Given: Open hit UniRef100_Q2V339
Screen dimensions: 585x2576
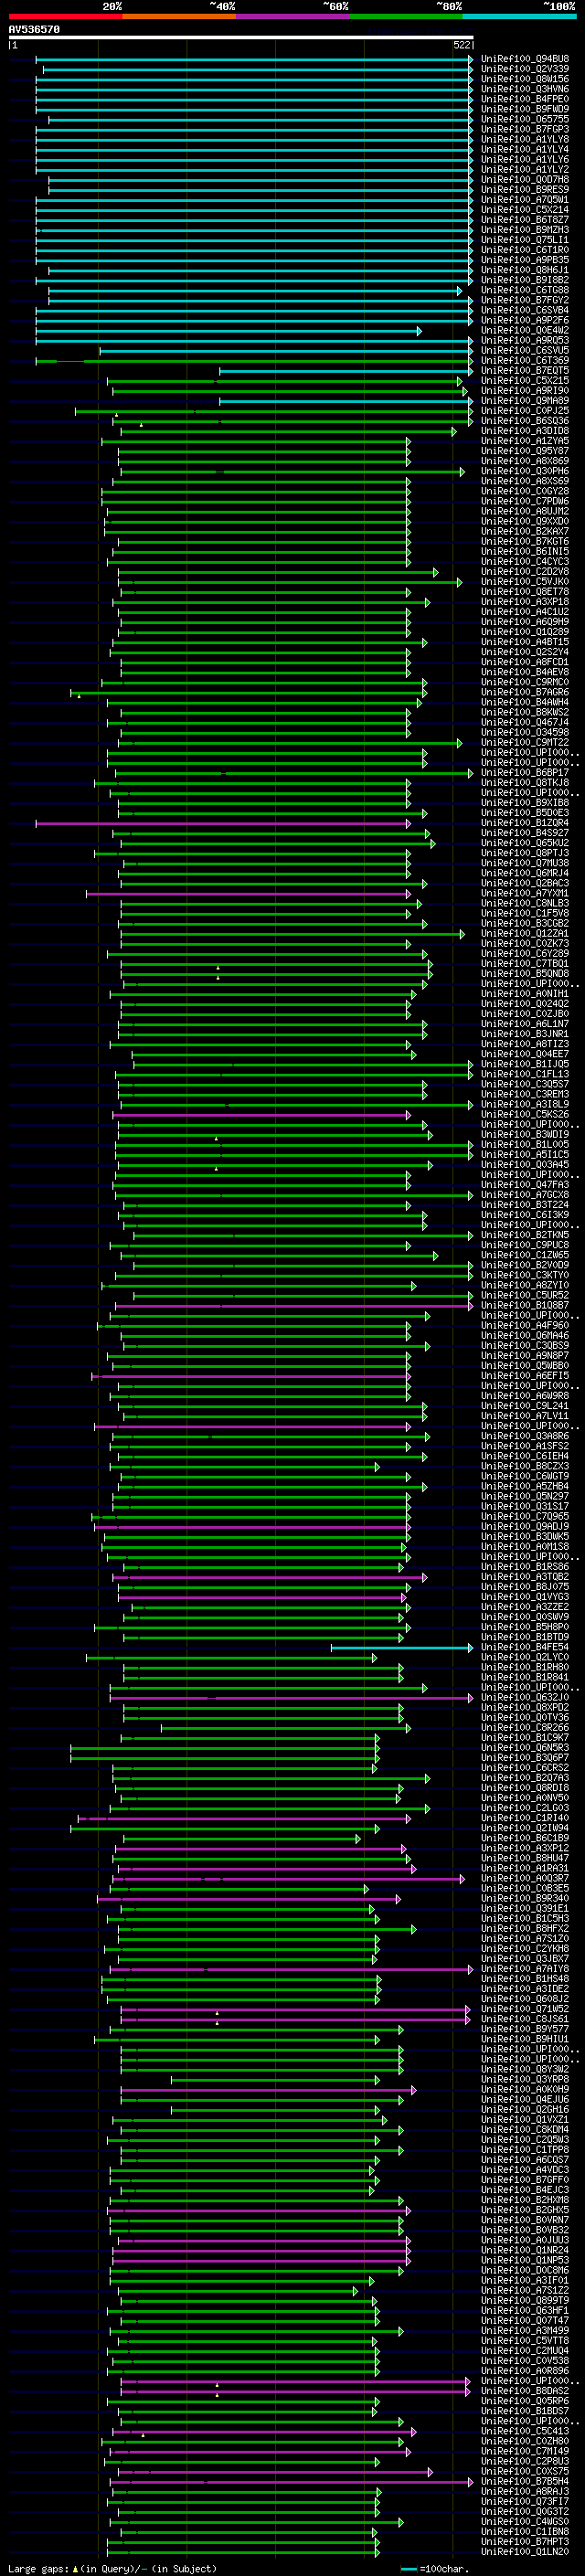Looking at the screenshot, I should click(x=525, y=69).
